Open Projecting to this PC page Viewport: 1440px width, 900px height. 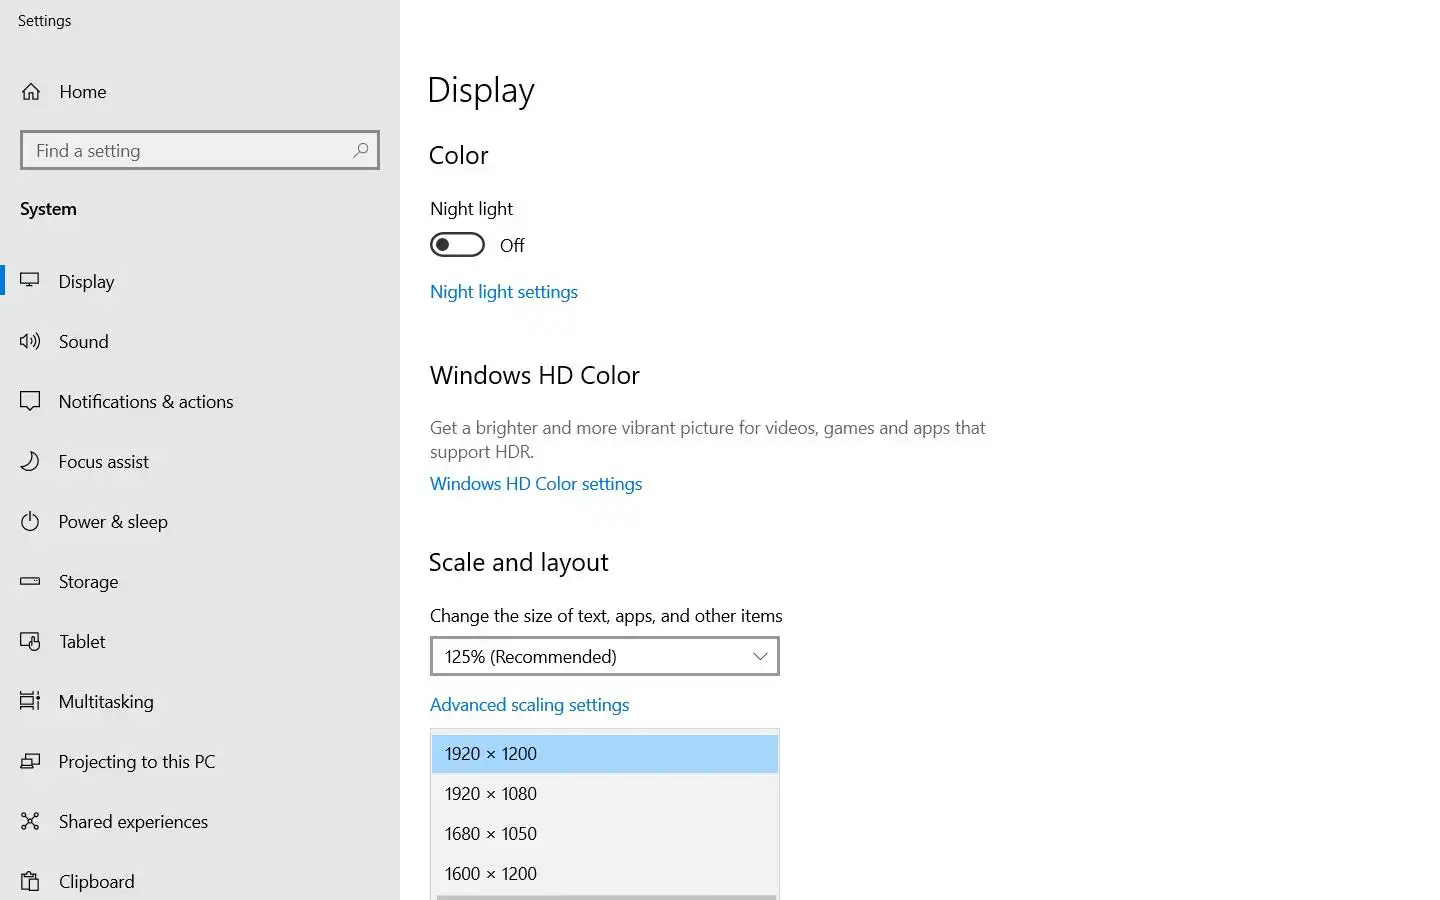(137, 762)
